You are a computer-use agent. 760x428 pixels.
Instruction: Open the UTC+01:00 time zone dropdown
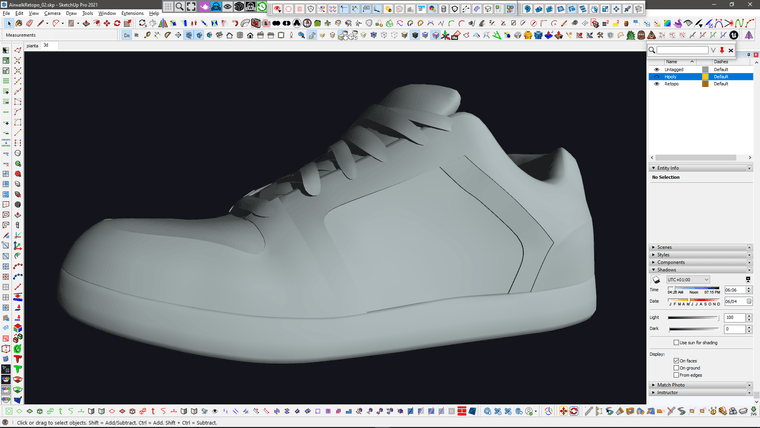click(x=687, y=279)
